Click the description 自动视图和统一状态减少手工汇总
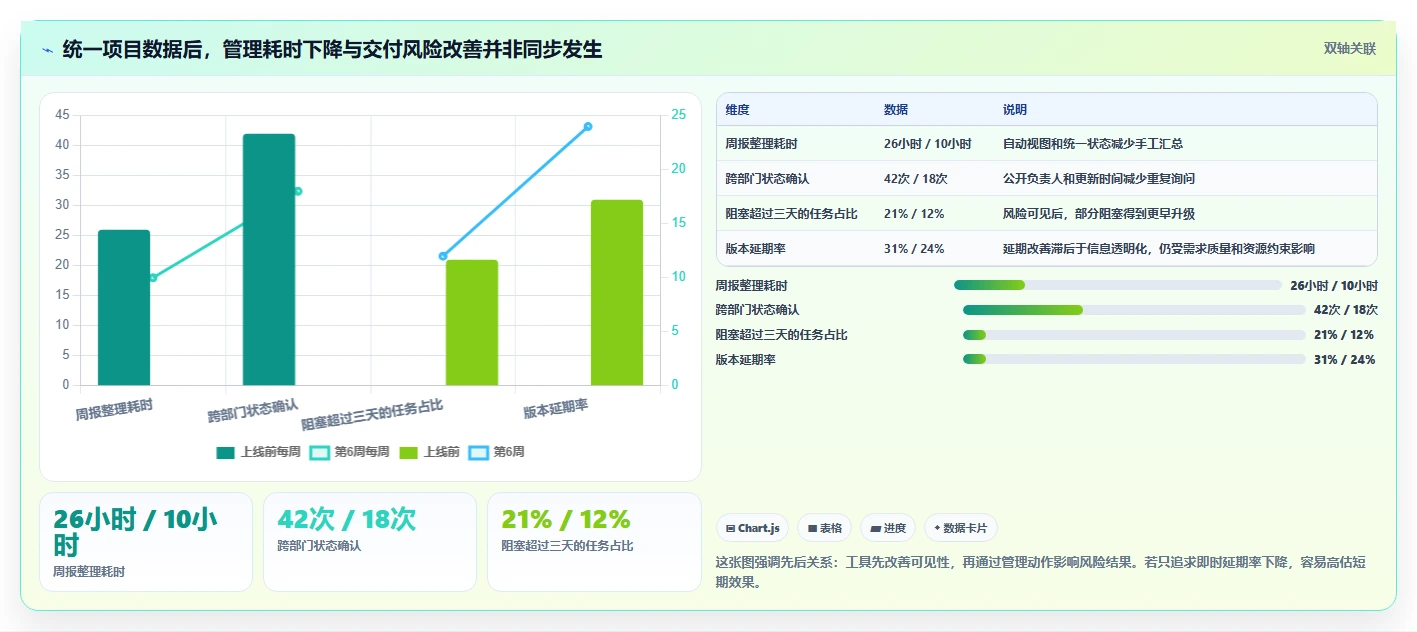 1093,144
